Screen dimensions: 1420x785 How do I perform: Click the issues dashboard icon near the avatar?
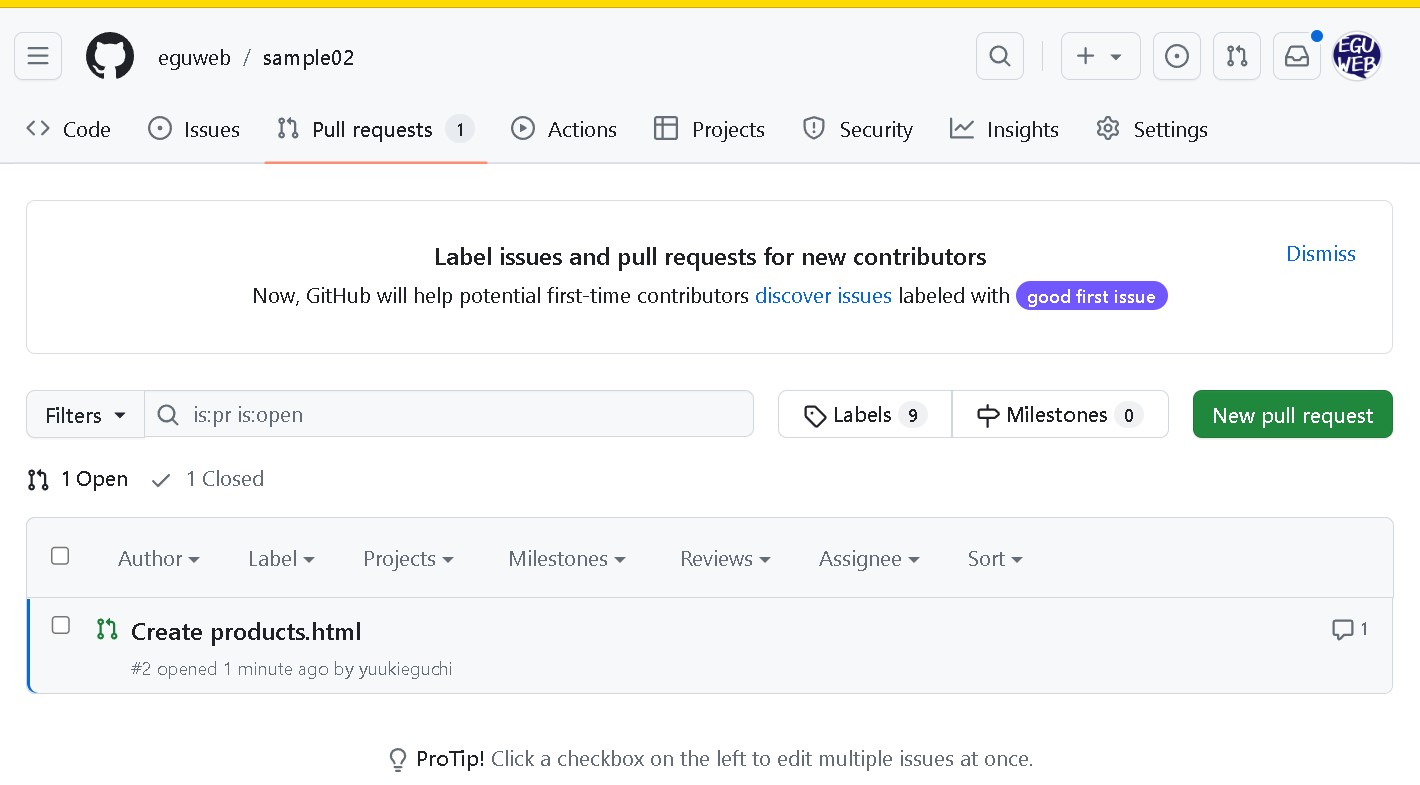tap(1176, 56)
